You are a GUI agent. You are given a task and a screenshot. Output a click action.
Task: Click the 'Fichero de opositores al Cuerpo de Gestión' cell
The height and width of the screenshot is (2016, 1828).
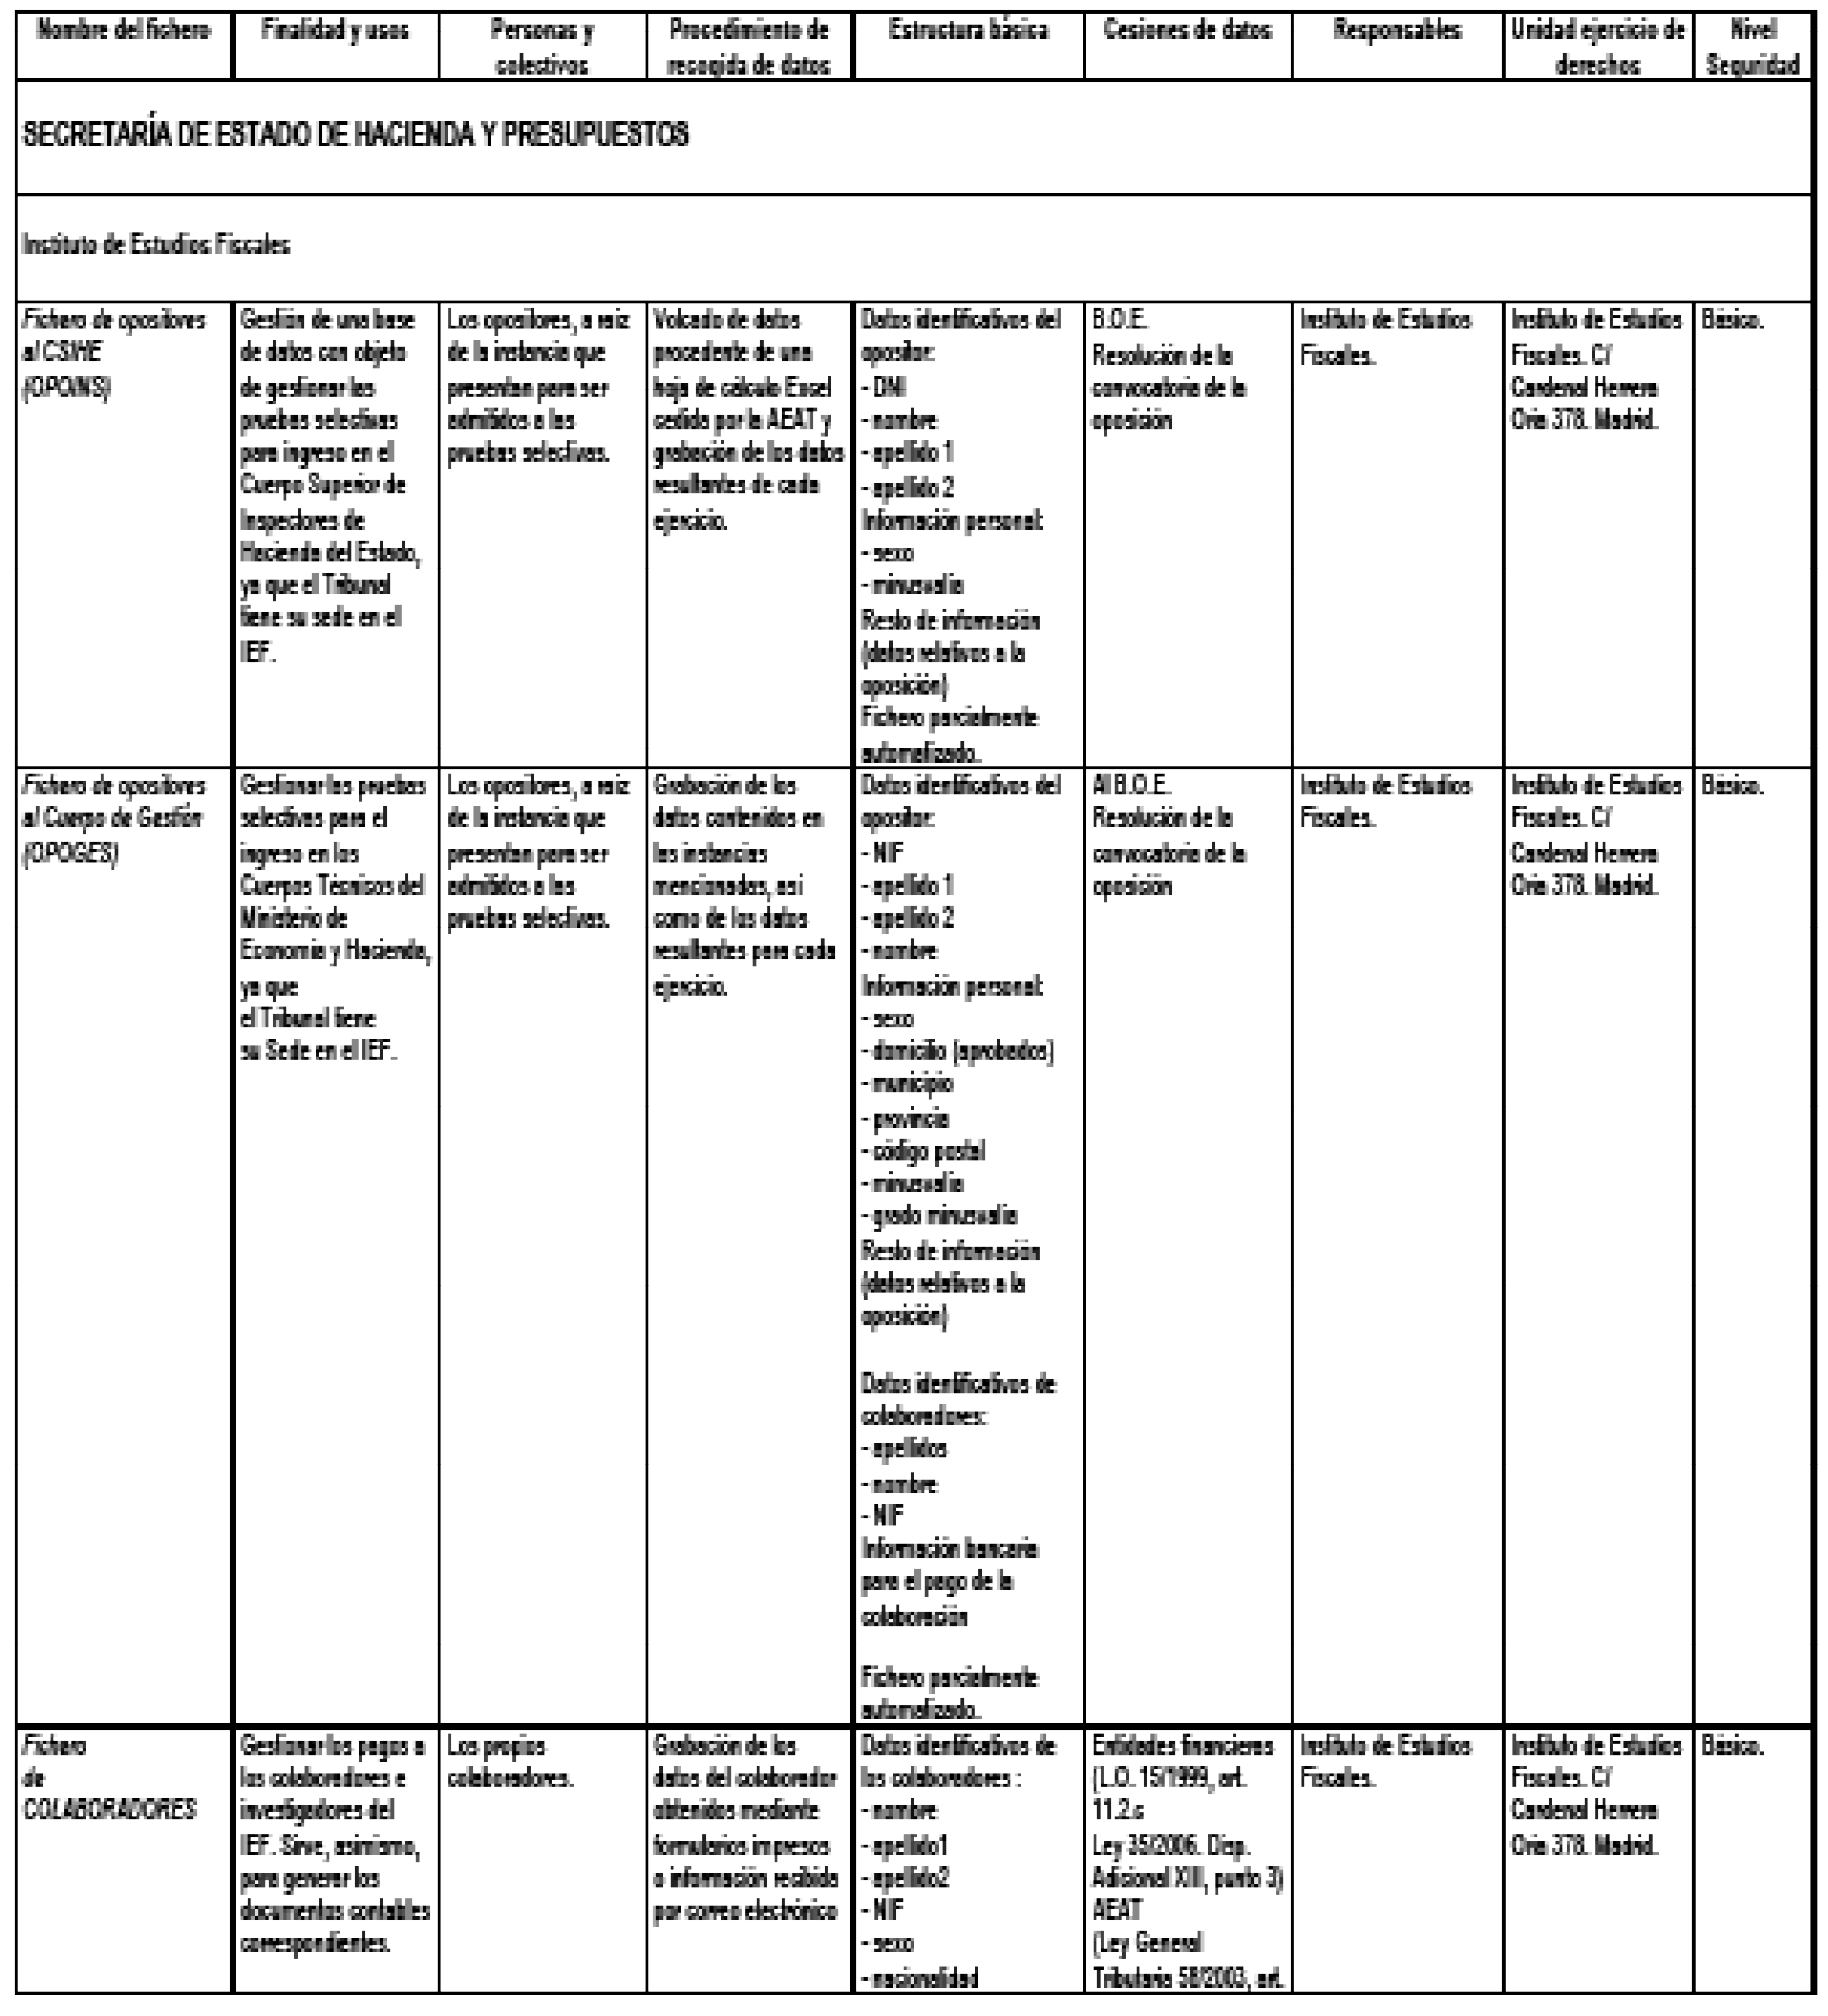[x=124, y=1246]
